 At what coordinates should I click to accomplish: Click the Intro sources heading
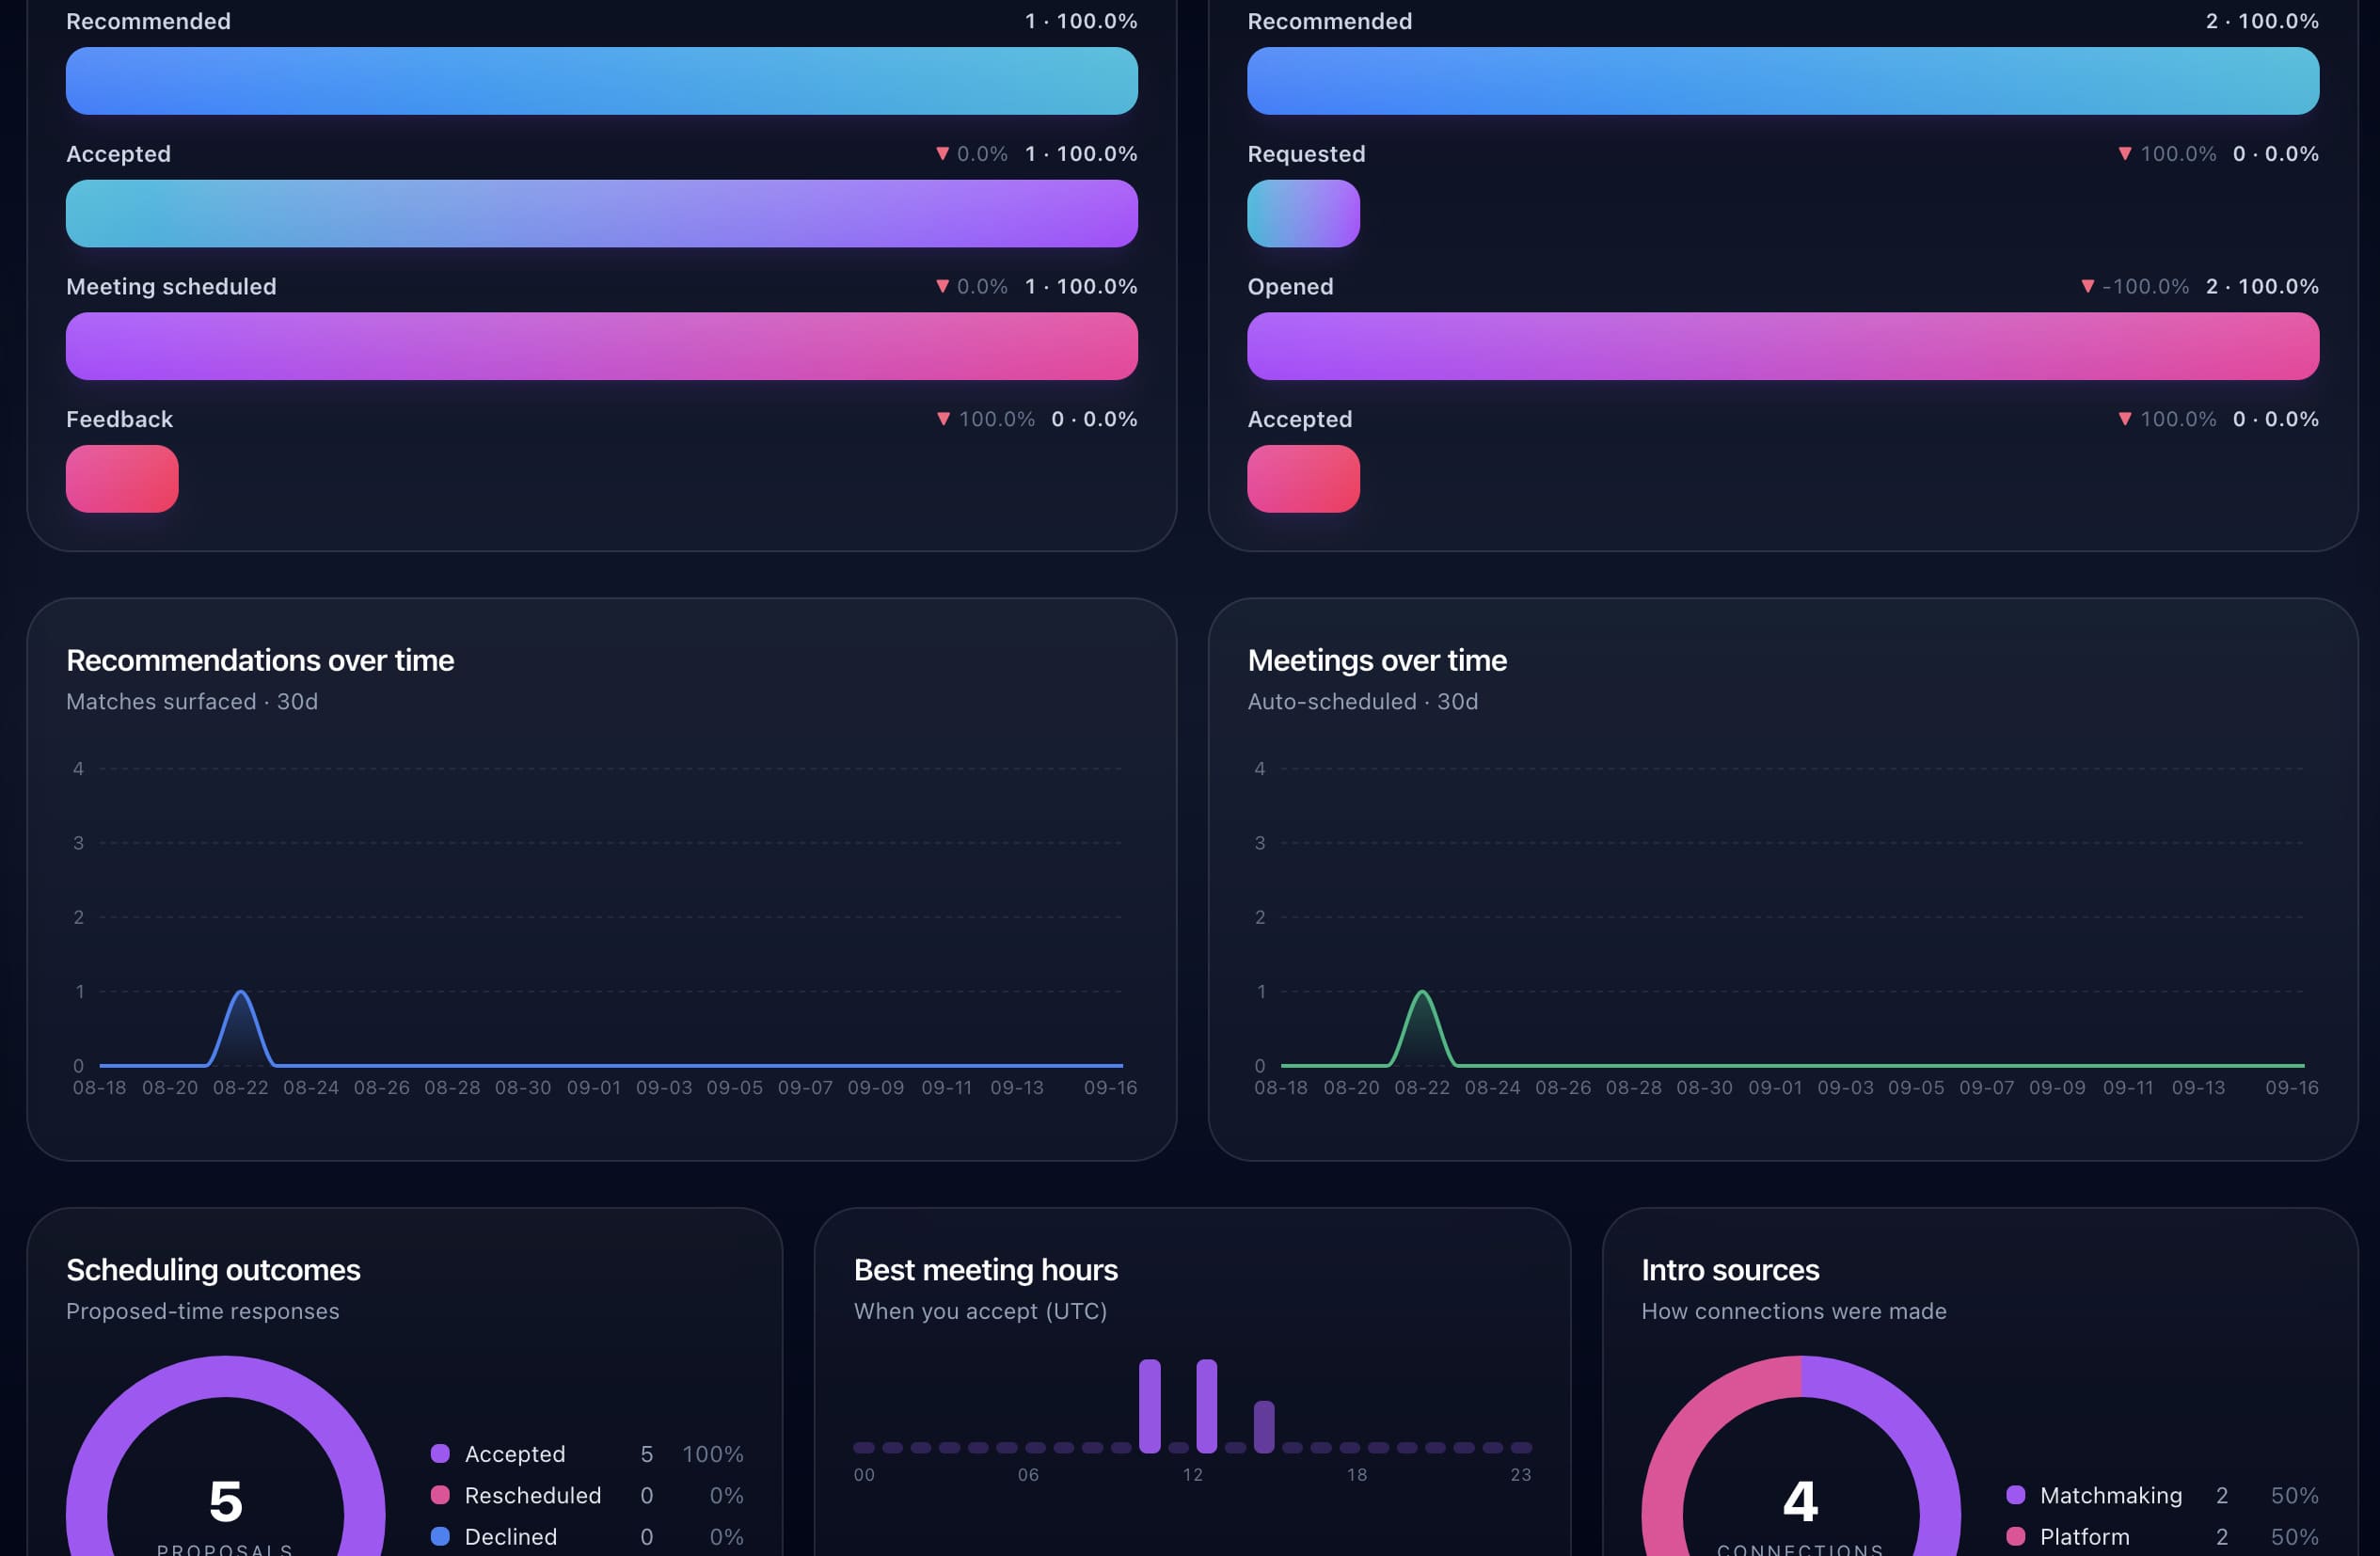(x=1730, y=1270)
